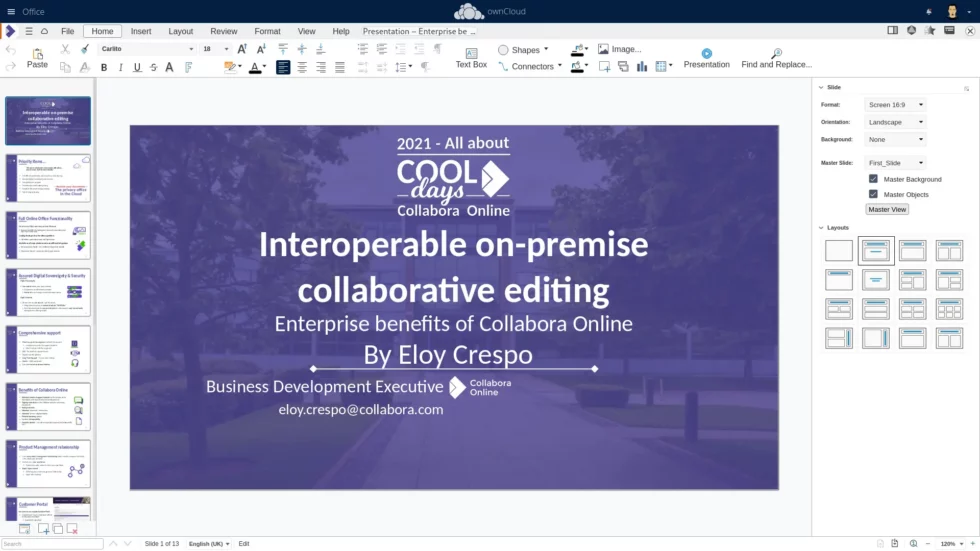Increase font size with the A-up icon
The height and width of the screenshot is (551, 980).
click(242, 49)
